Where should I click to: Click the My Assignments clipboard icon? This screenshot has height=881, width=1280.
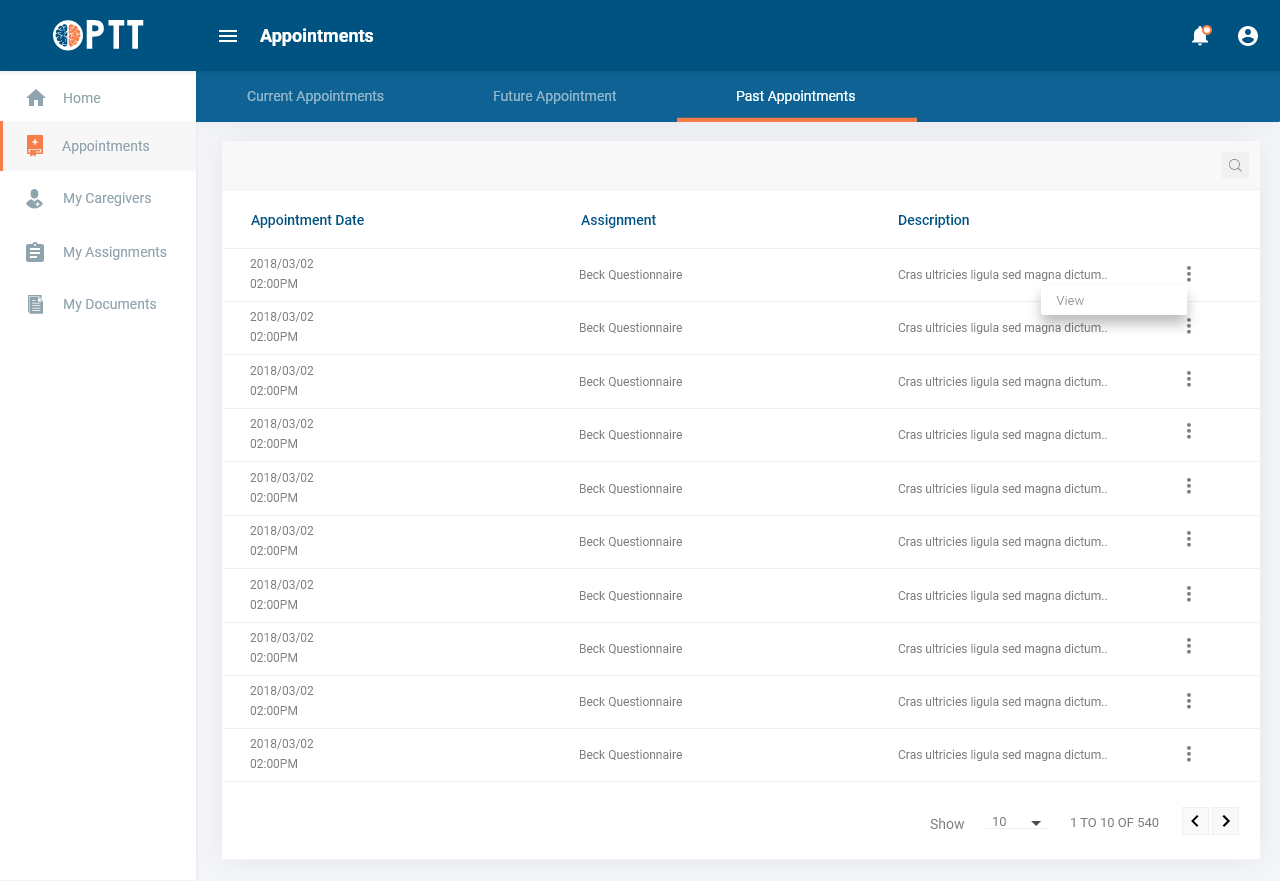coord(35,252)
